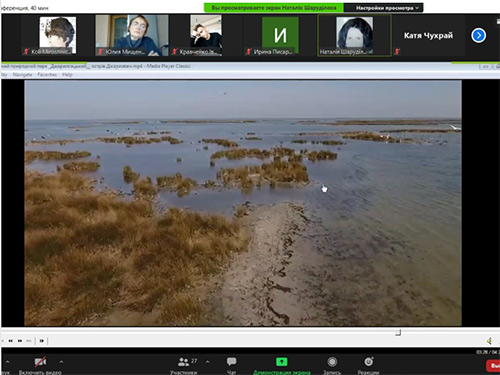Click the rewind button in the player controls
Image resolution: width=500 pixels, height=375 pixels.
click(11, 341)
